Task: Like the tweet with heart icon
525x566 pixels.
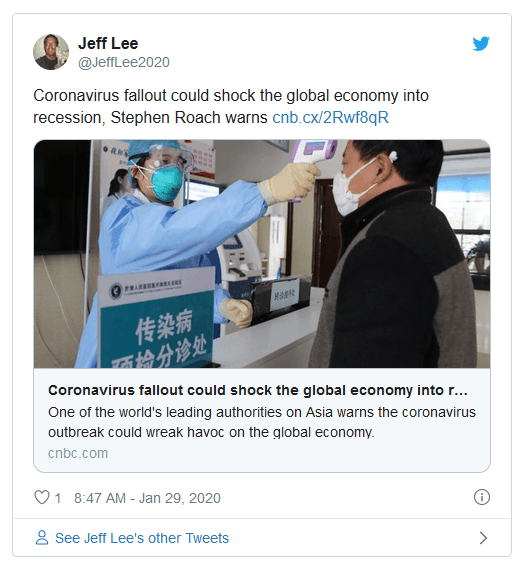Action: click(42, 497)
